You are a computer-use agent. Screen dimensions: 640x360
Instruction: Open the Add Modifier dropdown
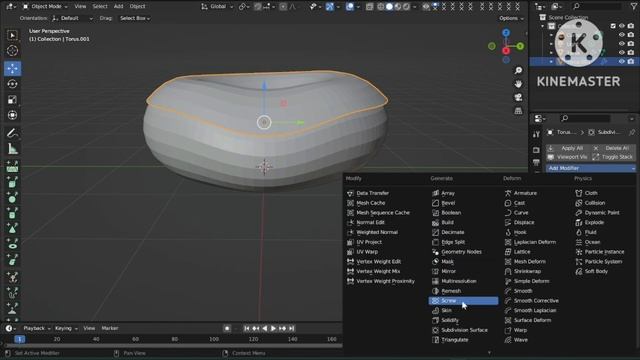tap(591, 168)
